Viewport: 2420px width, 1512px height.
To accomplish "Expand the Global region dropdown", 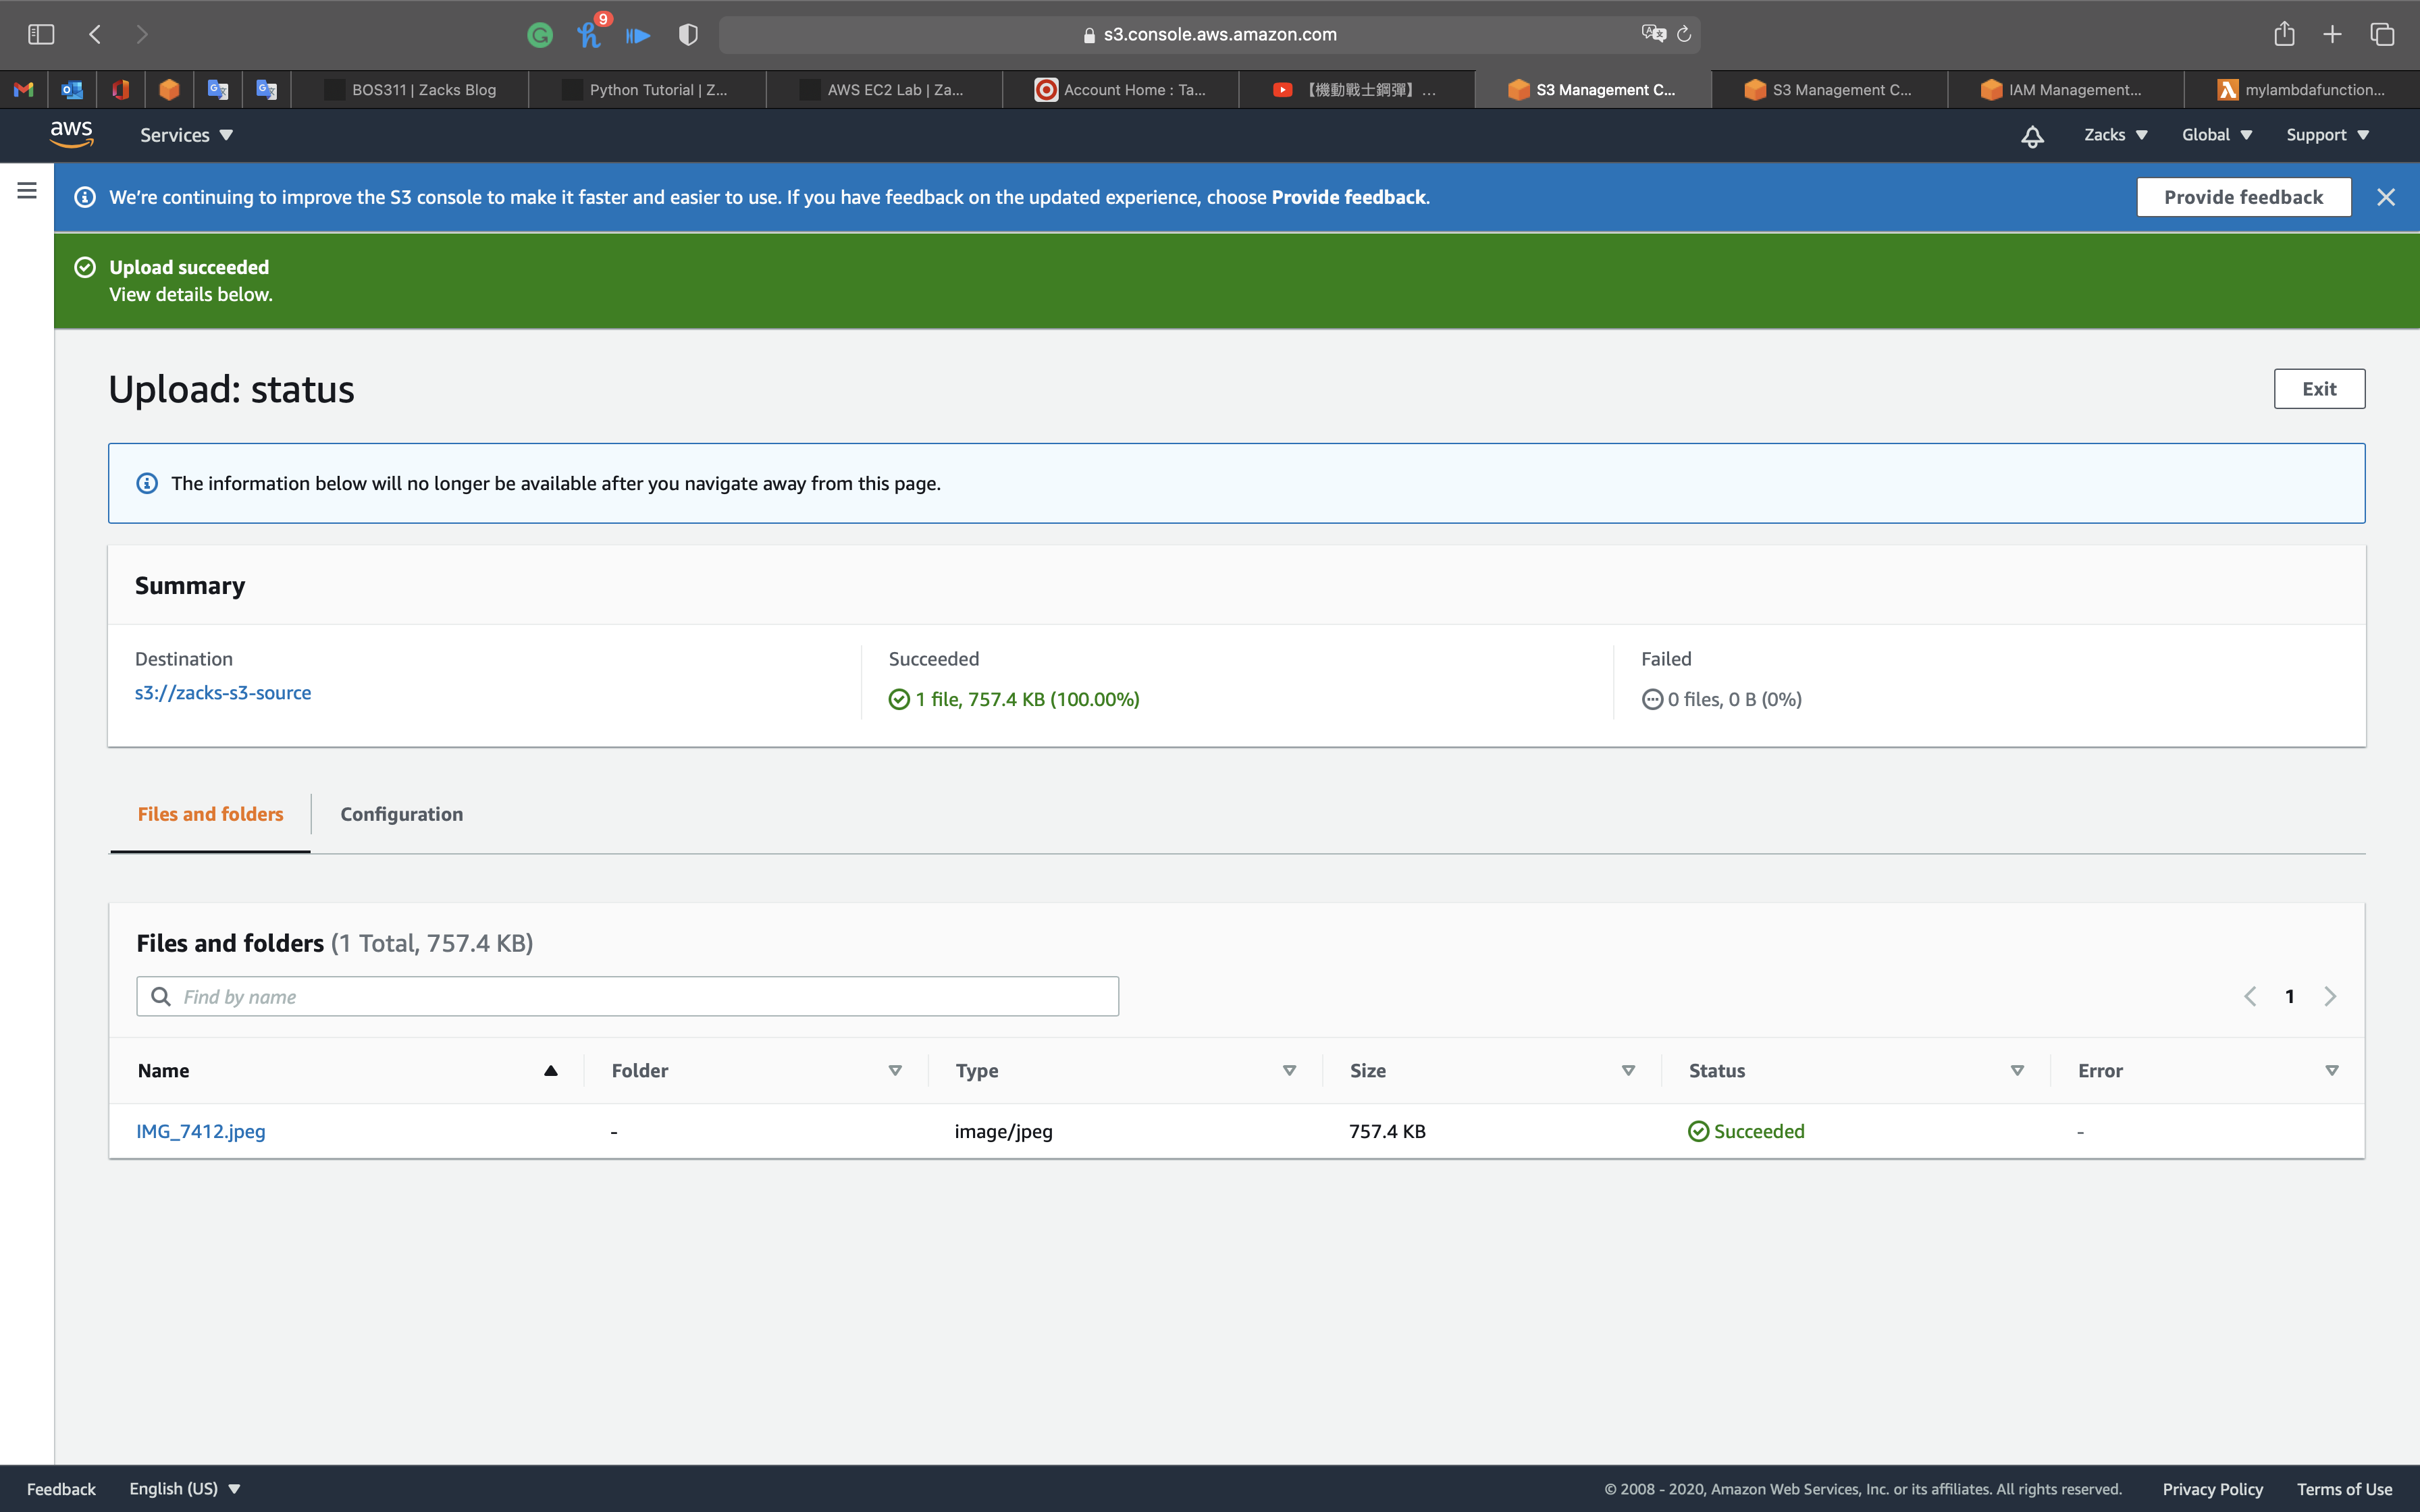I will pyautogui.click(x=2216, y=135).
